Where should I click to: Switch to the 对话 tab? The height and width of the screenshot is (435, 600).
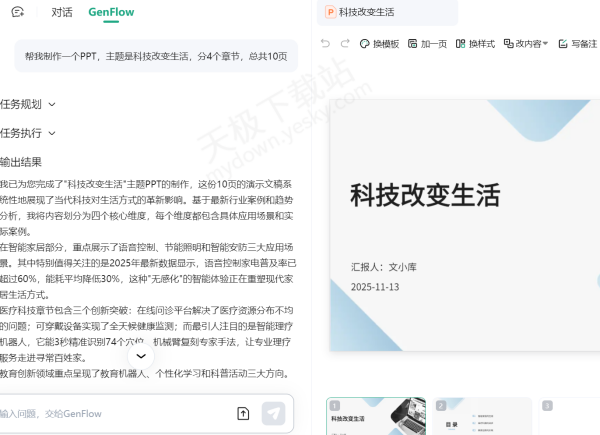(62, 12)
